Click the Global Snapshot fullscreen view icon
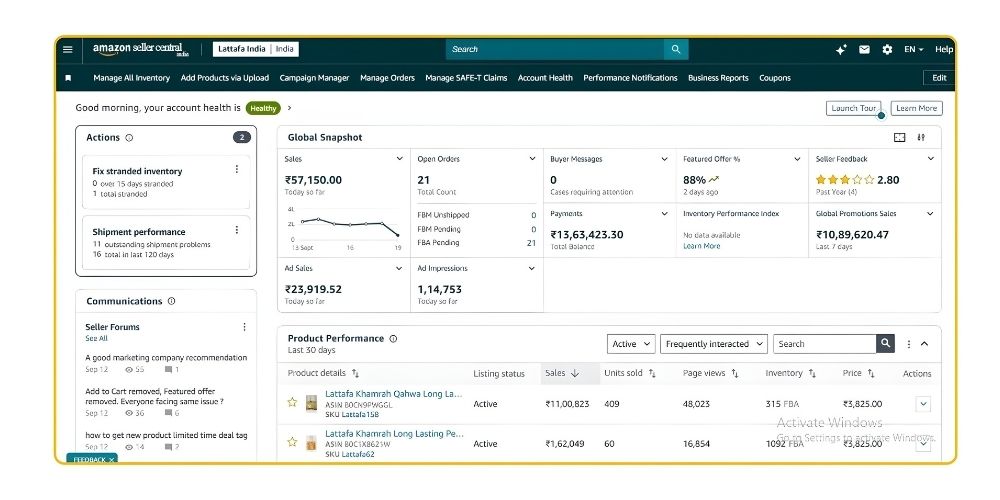Screen dimensions: 1000x500 (899, 138)
